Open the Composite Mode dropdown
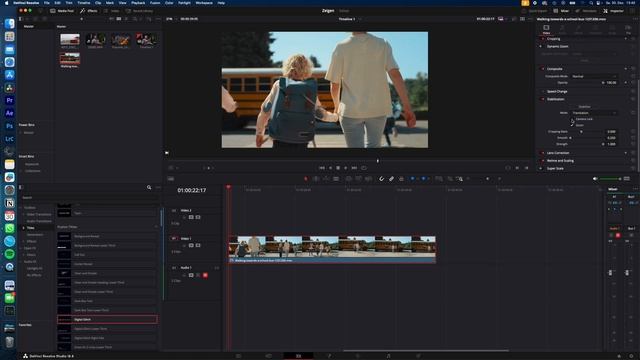Viewport: 640px width, 360px height. tap(594, 76)
